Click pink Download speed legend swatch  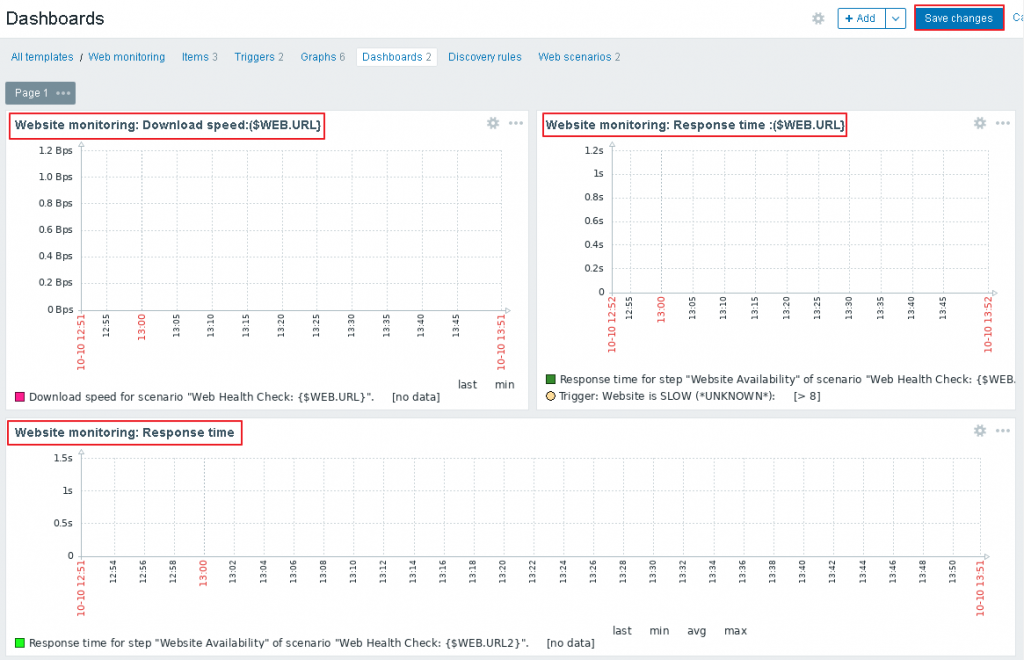click(20, 396)
